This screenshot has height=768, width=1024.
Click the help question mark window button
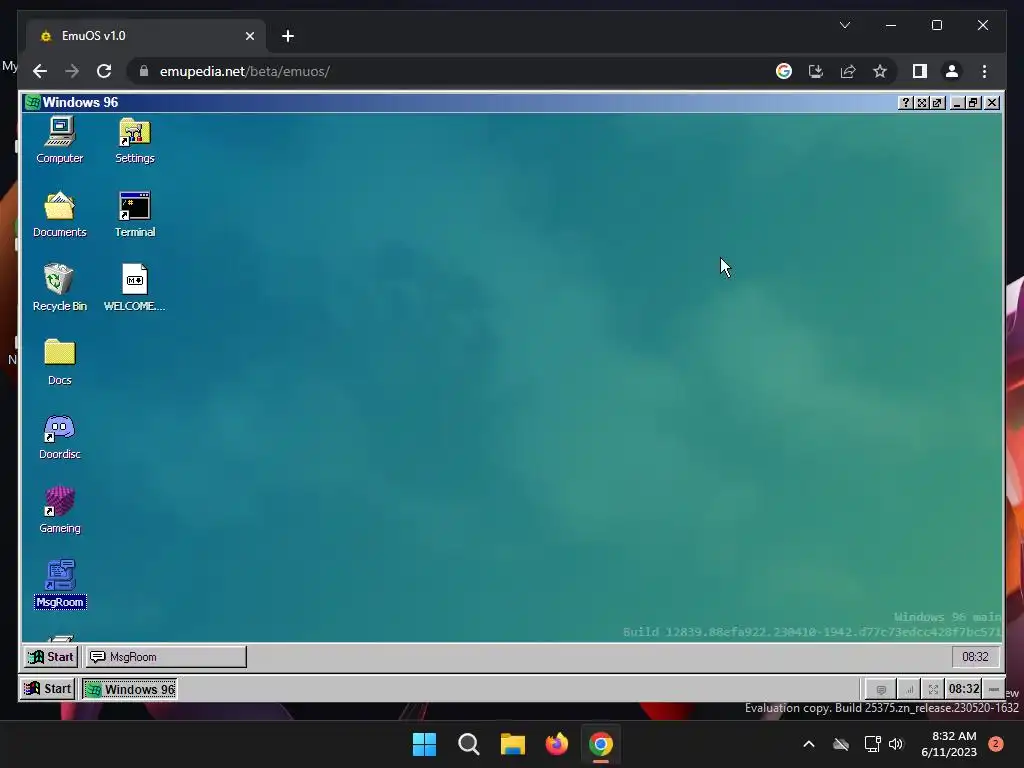click(905, 103)
